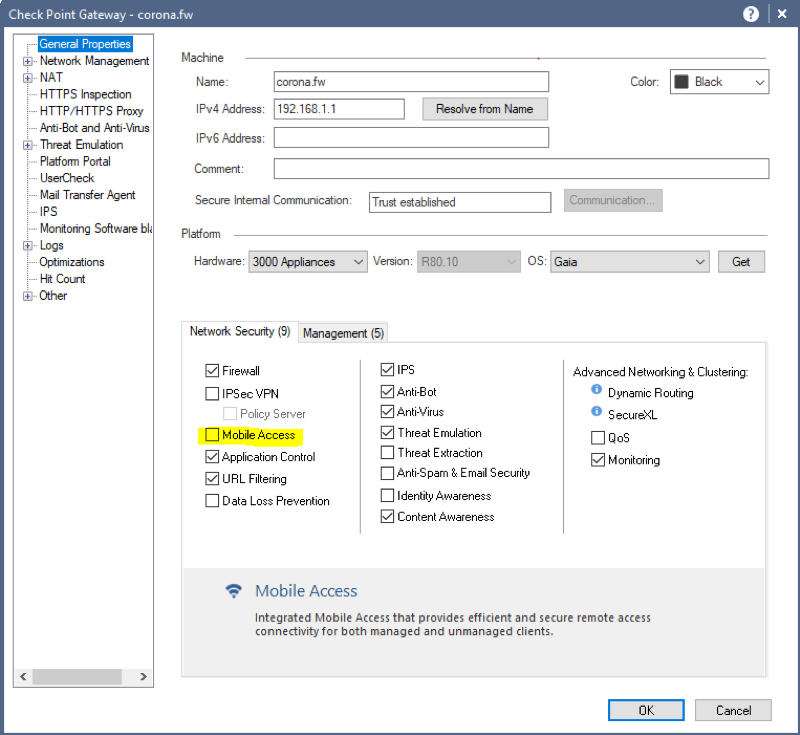Click the Dynamic Routing label

(651, 393)
